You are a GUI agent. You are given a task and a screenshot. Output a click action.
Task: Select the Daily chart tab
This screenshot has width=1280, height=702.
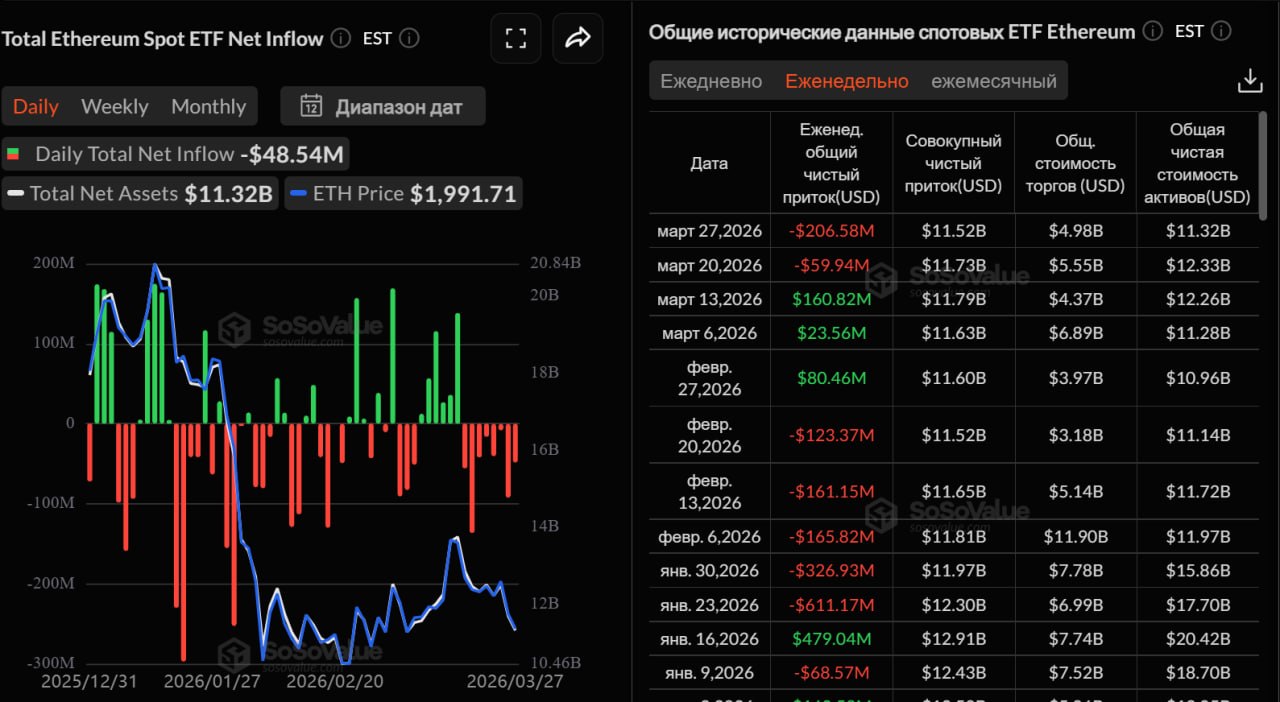click(35, 106)
